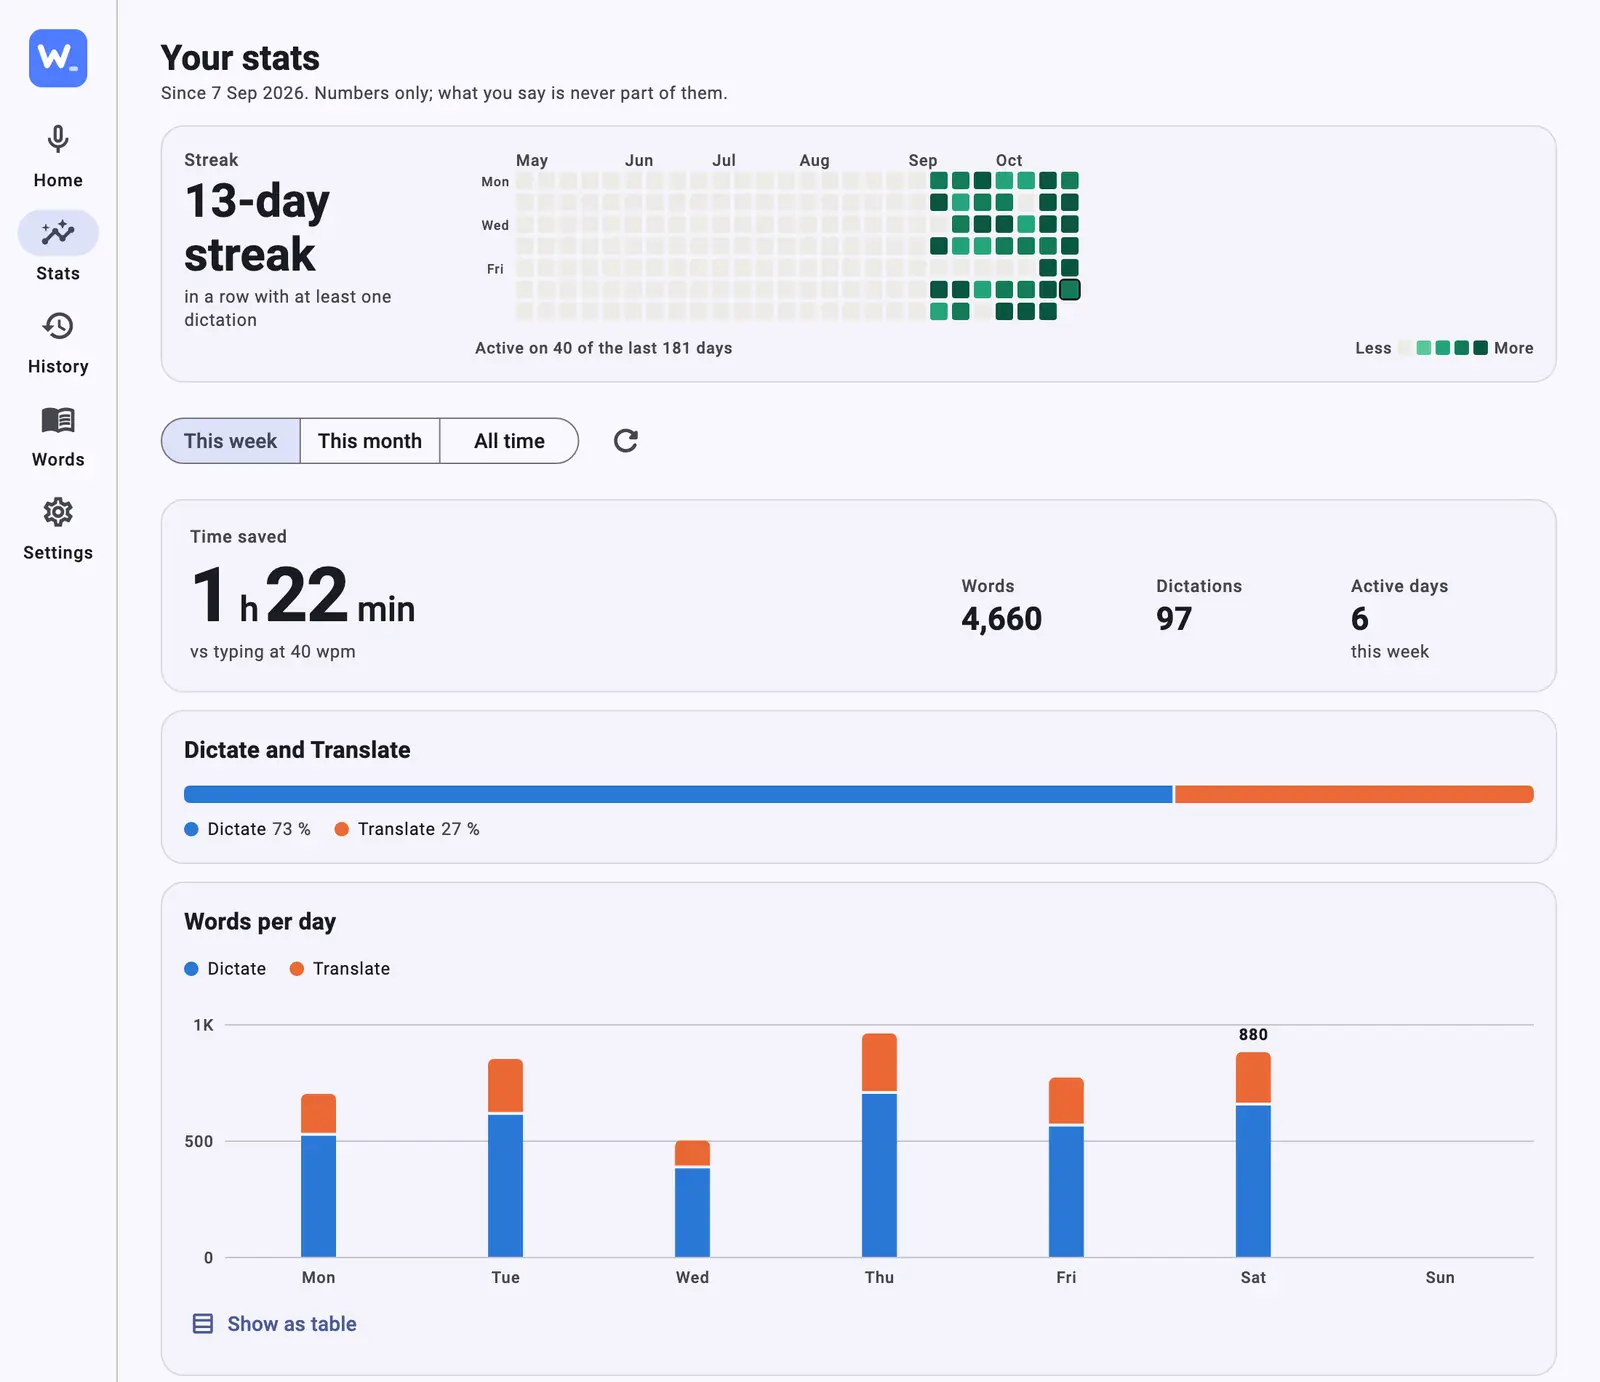The height and width of the screenshot is (1382, 1600).
Task: Click the Sun label on chart axis
Action: point(1440,1277)
